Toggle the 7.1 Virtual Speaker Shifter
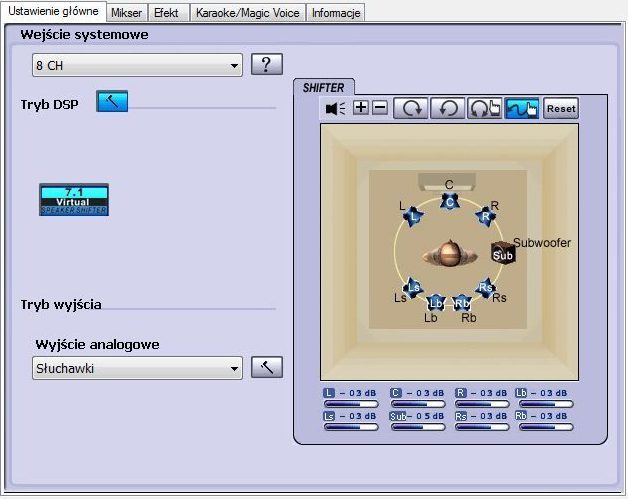Screen dimensions: 628x499 (x=74, y=200)
